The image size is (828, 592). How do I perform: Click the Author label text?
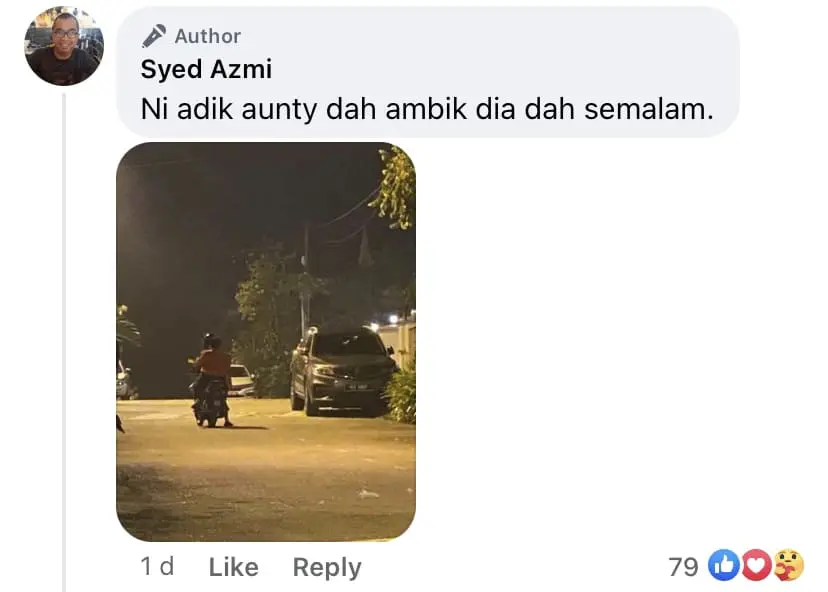coord(208,36)
